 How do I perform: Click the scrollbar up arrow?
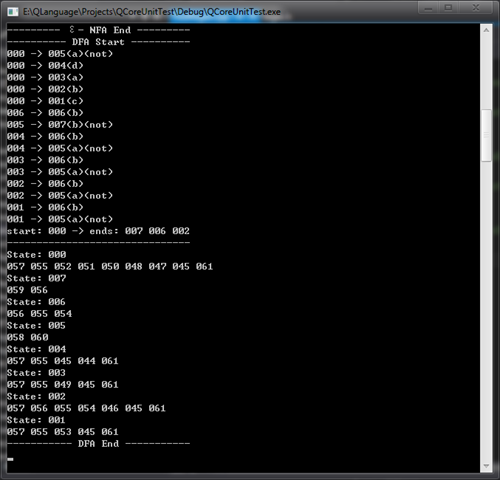pos(486,30)
